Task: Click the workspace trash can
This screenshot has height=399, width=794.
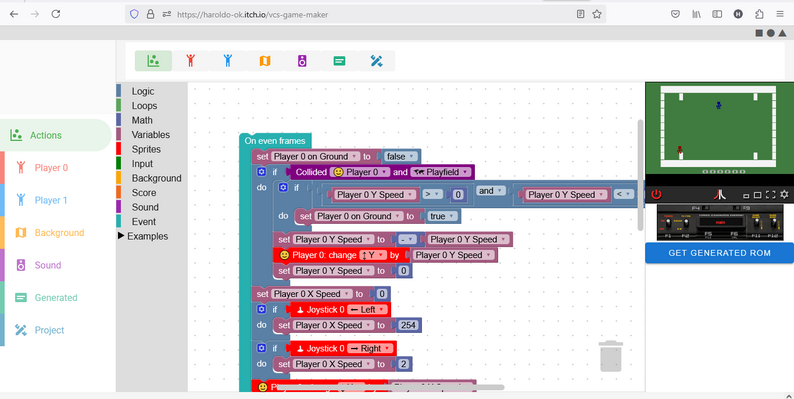Action: [x=611, y=356]
